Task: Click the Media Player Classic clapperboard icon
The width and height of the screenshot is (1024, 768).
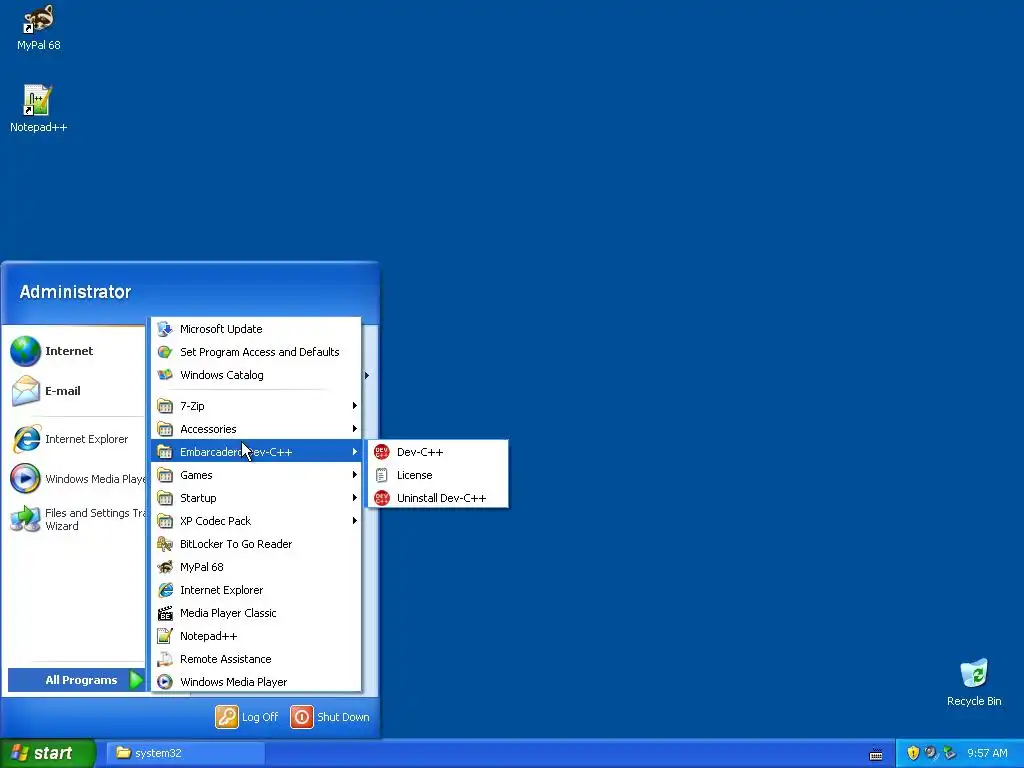Action: tap(165, 613)
